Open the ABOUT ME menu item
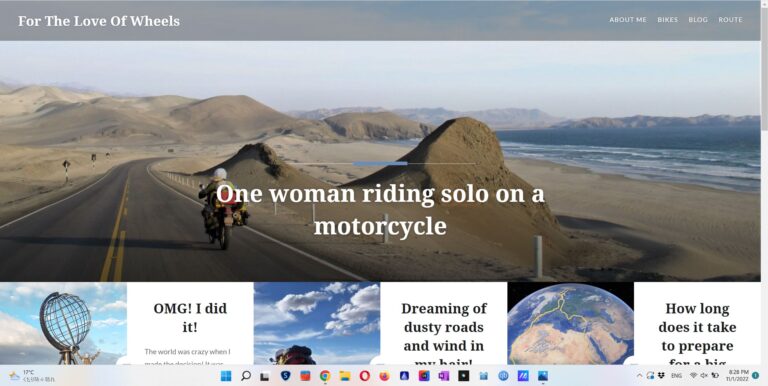Viewport: 768px width, 386px height. click(628, 20)
